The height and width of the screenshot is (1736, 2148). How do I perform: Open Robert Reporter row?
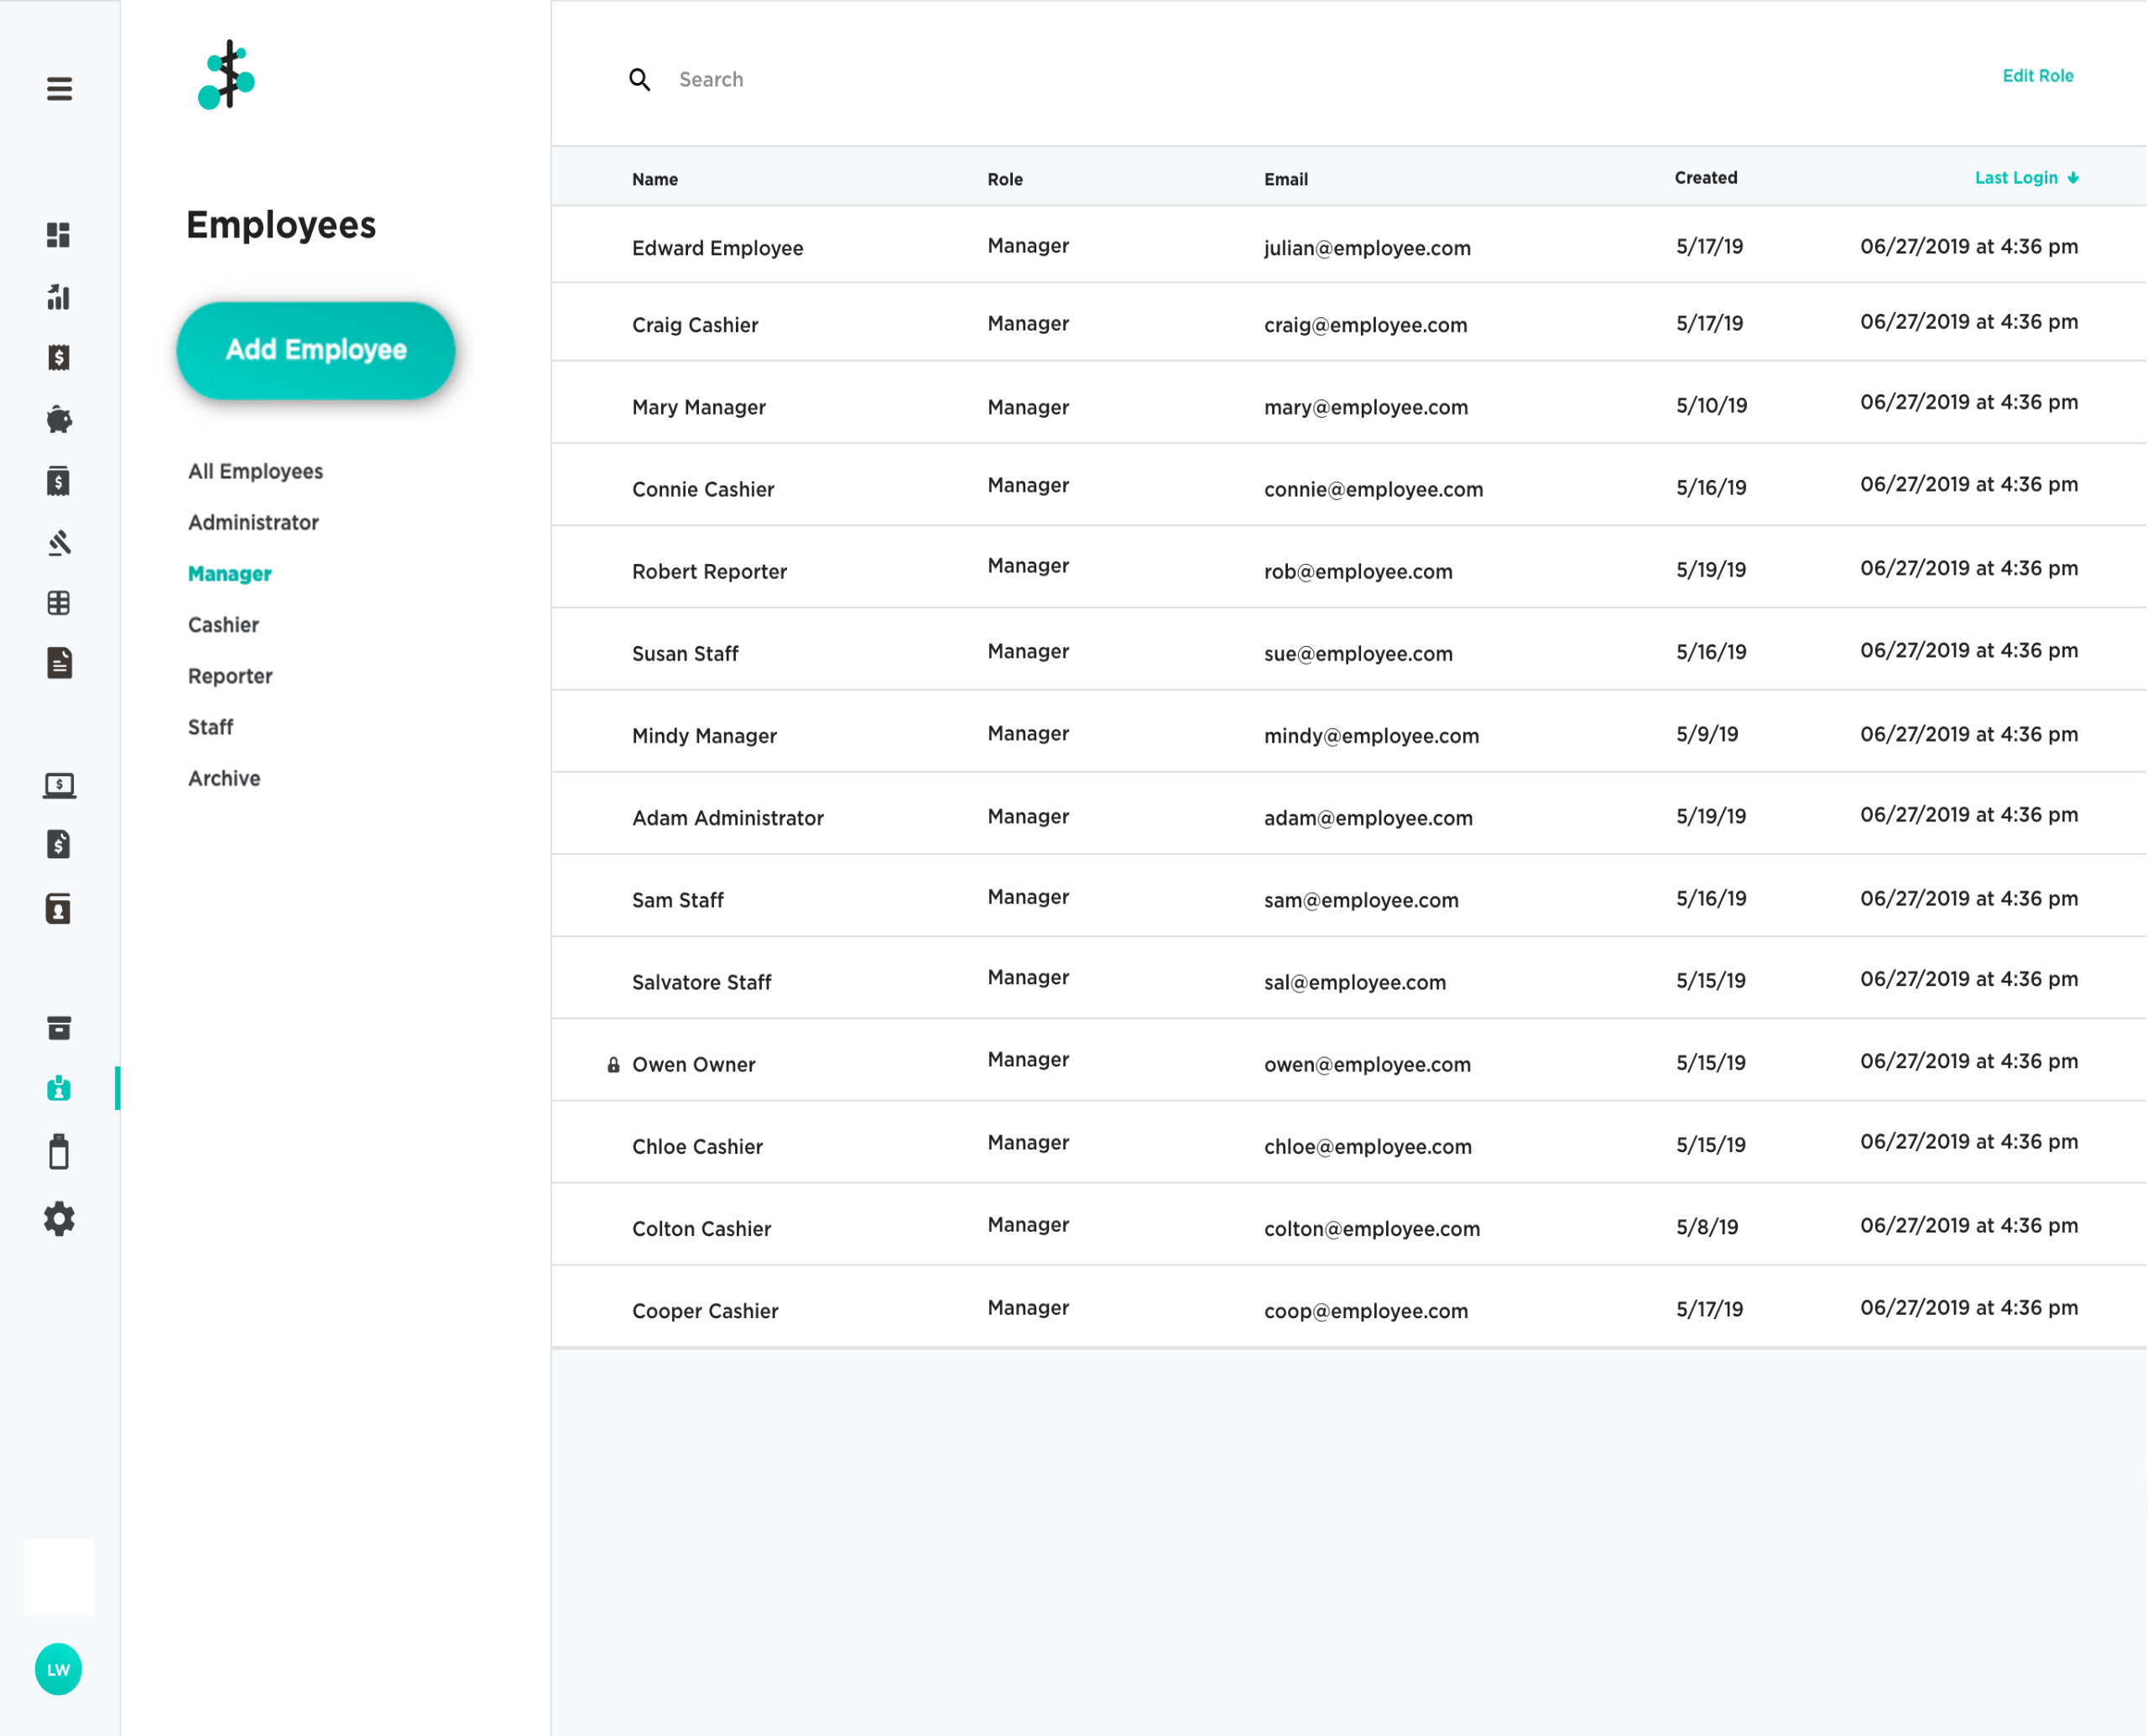tap(1348, 568)
